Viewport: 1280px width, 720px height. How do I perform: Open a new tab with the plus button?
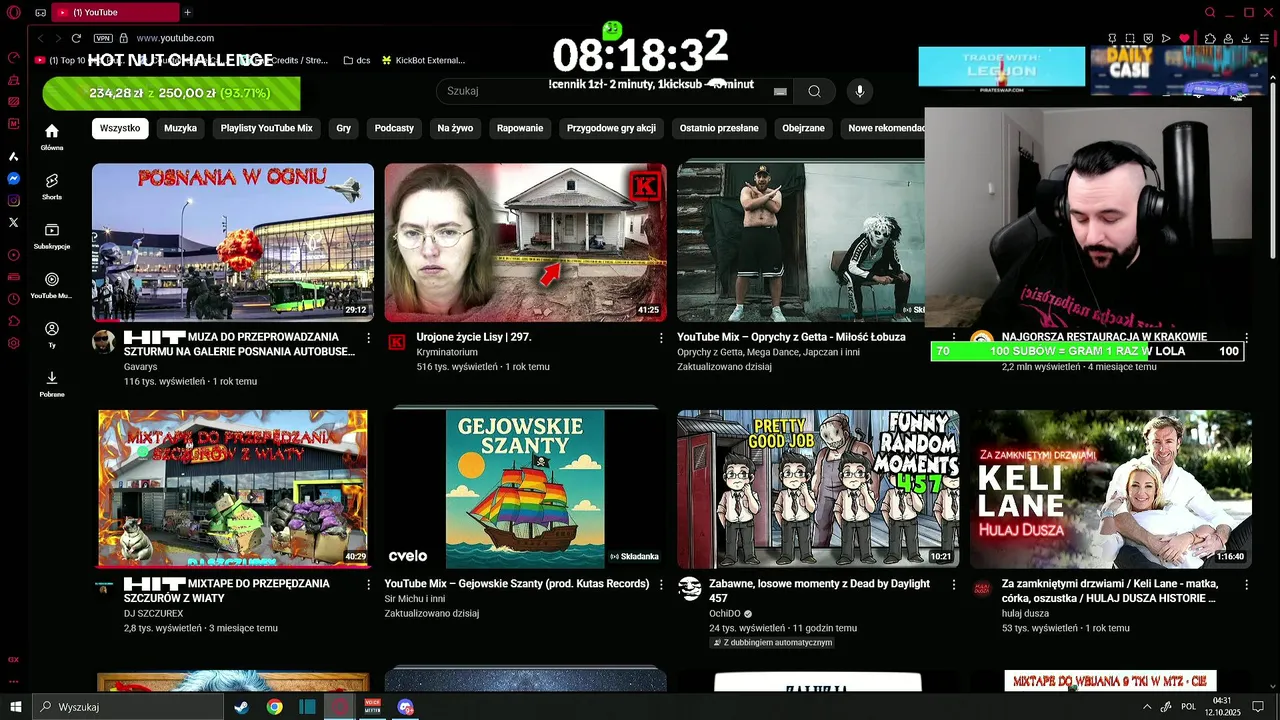click(x=187, y=12)
